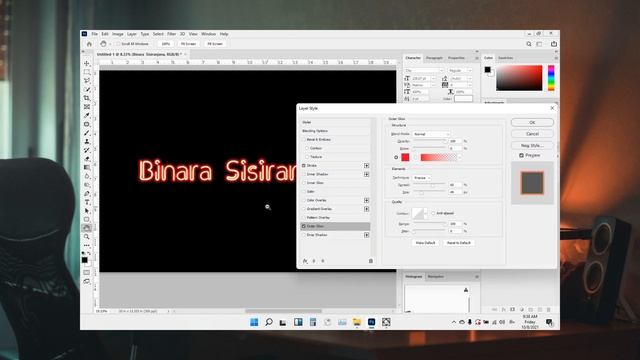The width and height of the screenshot is (640, 360).
Task: Select the Zoom tool in the toolbar
Action: (87, 237)
